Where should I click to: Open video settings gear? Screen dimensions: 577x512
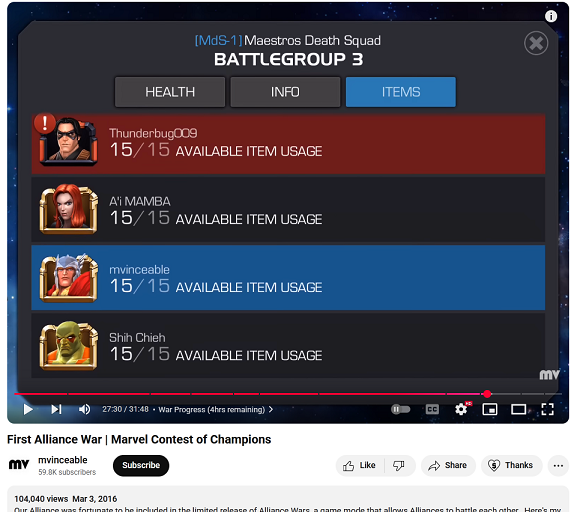pyautogui.click(x=461, y=409)
